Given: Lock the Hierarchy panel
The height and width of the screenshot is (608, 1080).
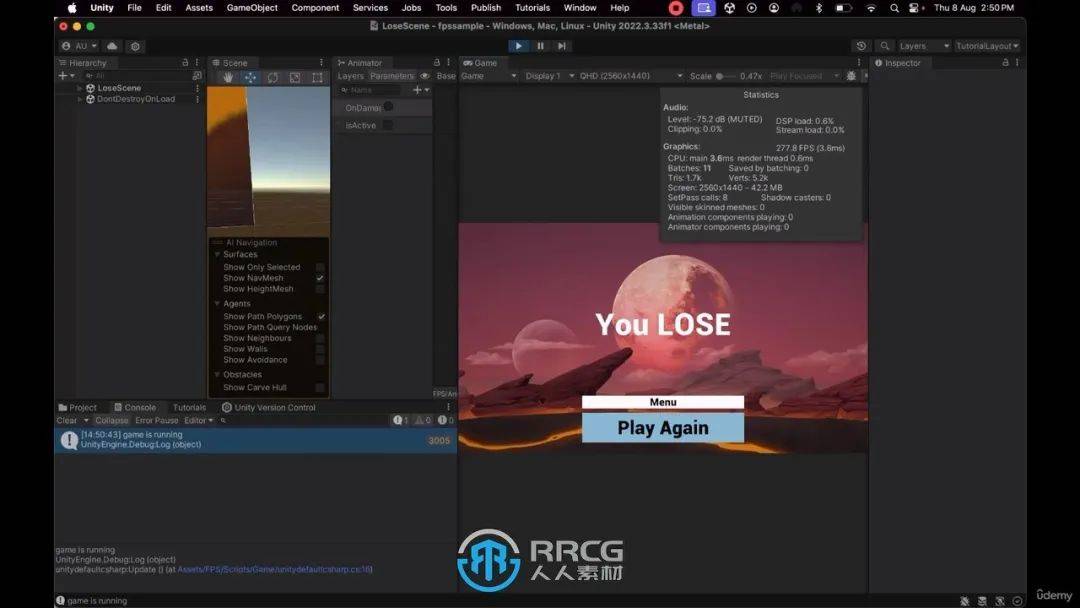Looking at the screenshot, I should (185, 63).
